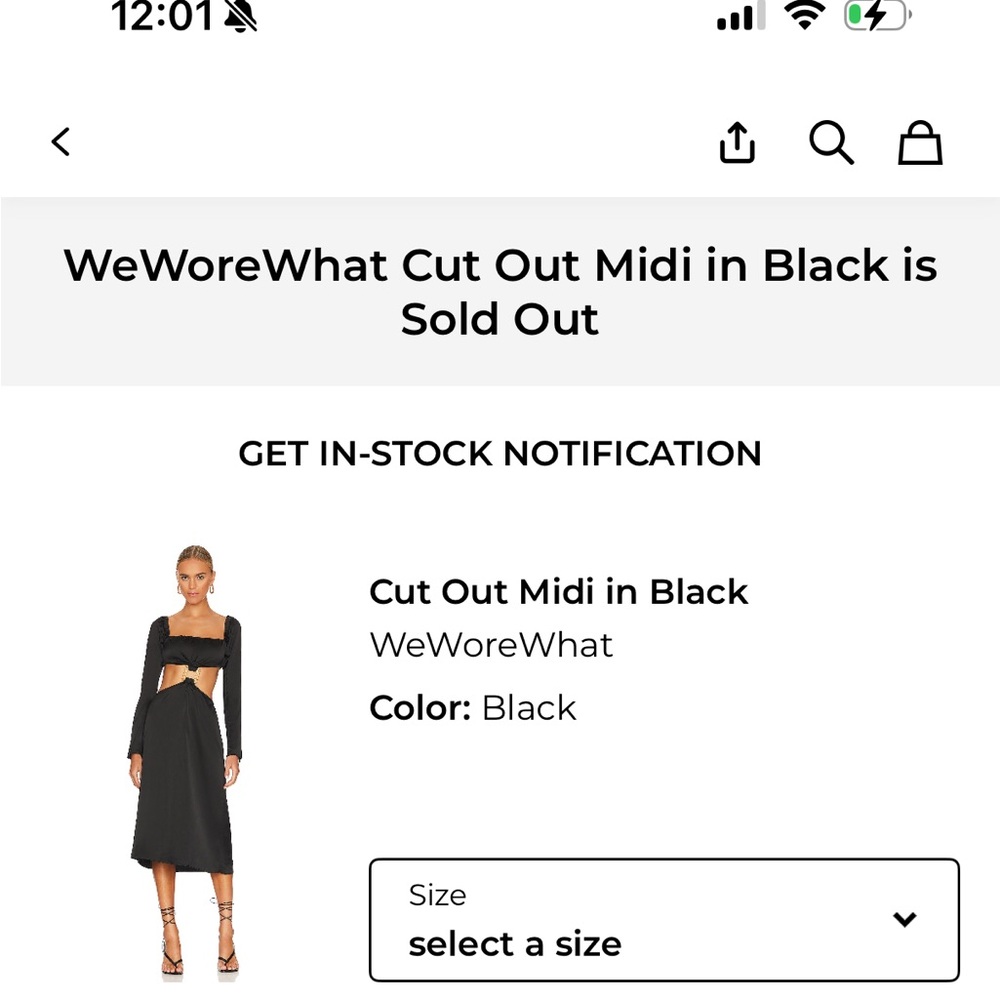Tap the search magnifier icon
This screenshot has width=1000, height=1000.
[832, 142]
